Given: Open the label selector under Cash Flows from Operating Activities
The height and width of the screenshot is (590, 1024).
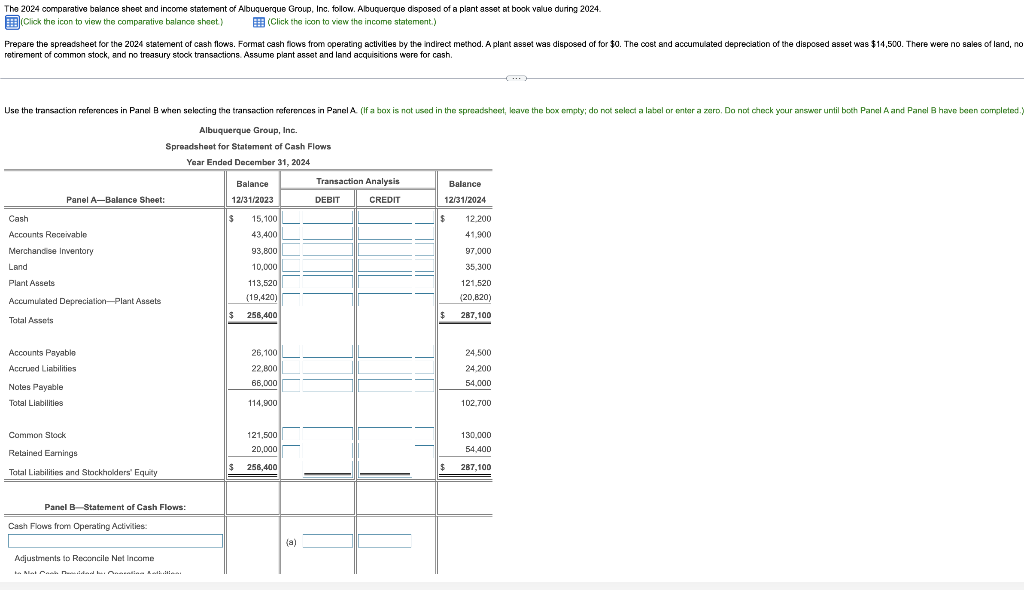Looking at the screenshot, I should click(x=113, y=539).
